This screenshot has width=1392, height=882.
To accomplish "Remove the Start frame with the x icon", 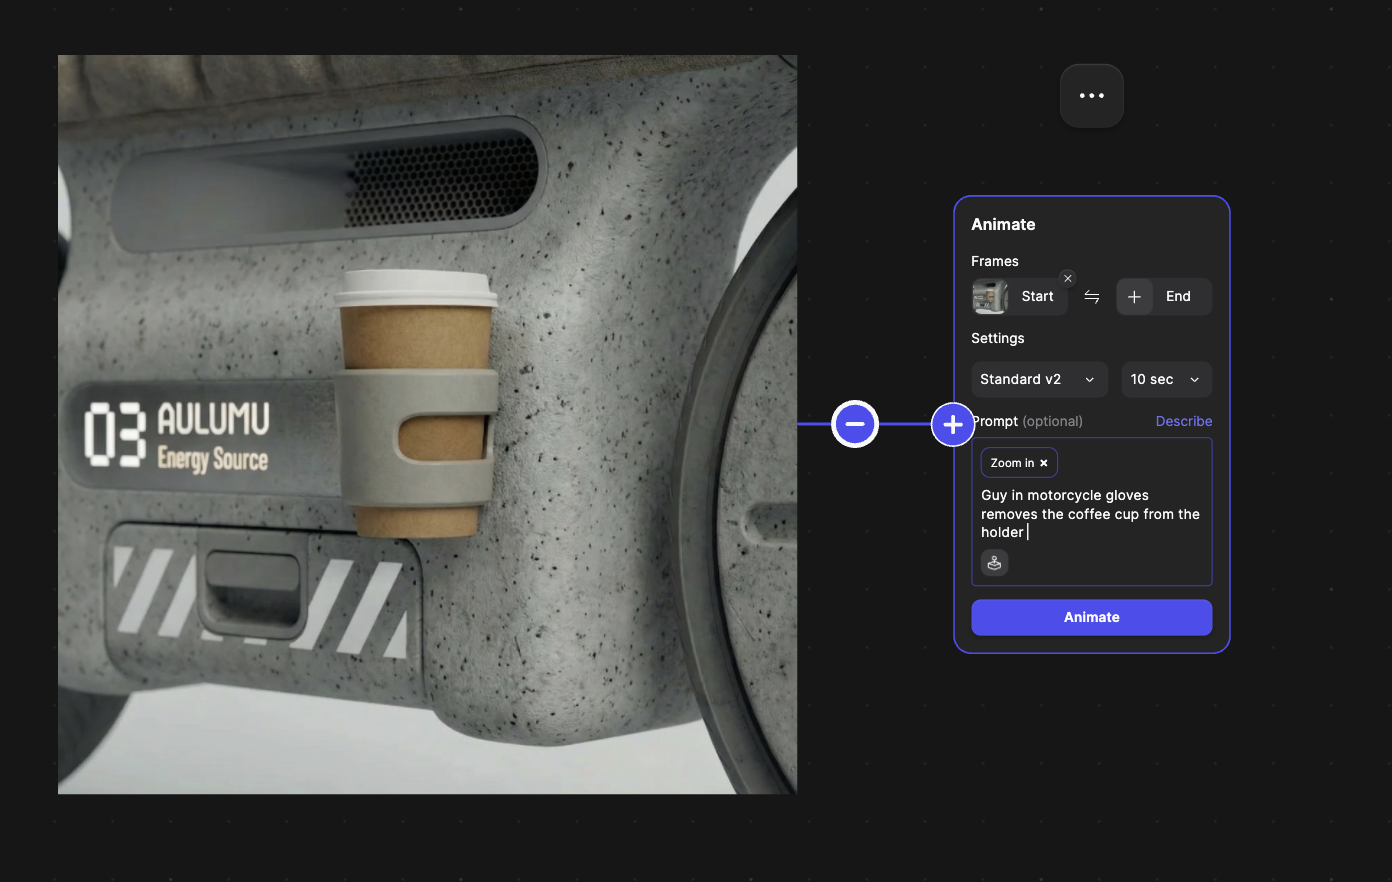I will tap(1068, 279).
